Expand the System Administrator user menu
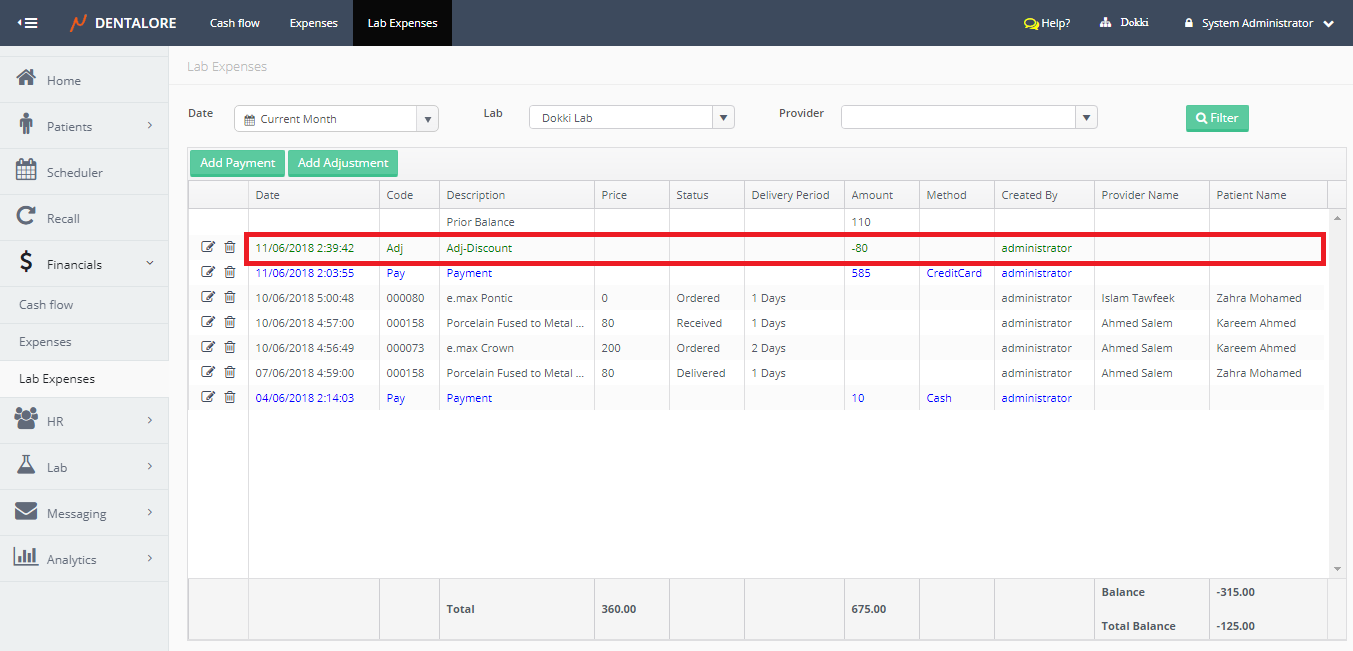The width and height of the screenshot is (1353, 651). 1328,24
